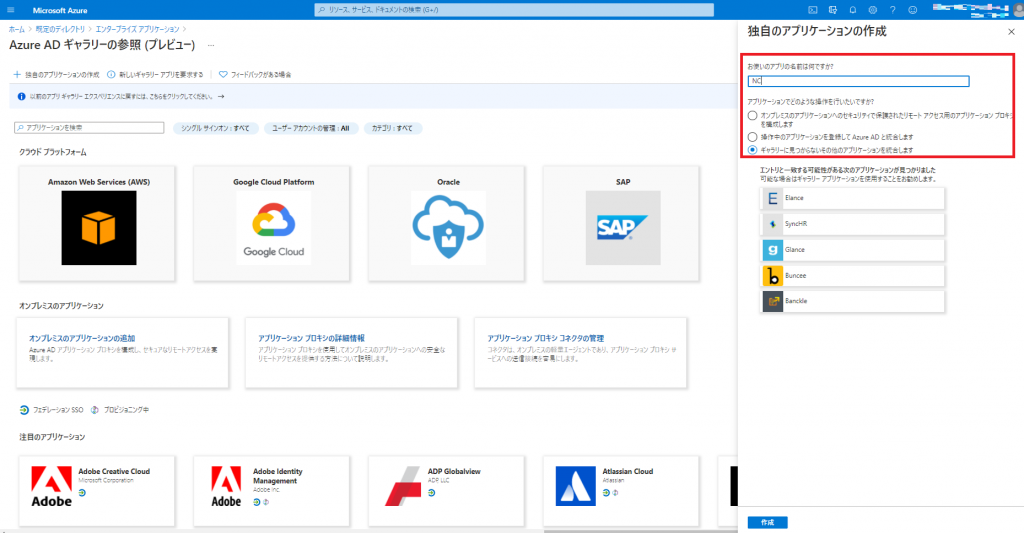Close the create application panel
The image size is (1024, 533).
1011,31
